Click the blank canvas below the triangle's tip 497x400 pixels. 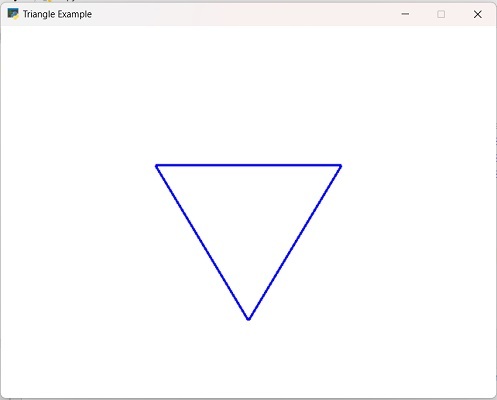(248, 358)
